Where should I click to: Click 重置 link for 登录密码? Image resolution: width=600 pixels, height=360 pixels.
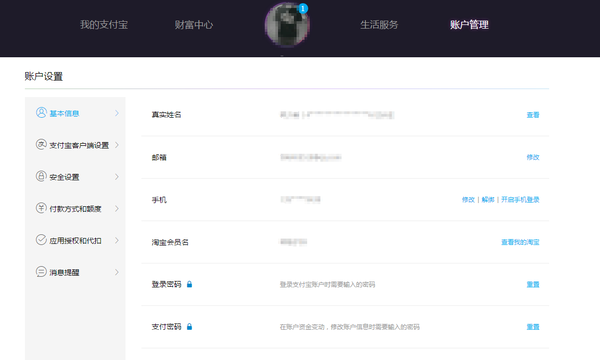[533, 284]
